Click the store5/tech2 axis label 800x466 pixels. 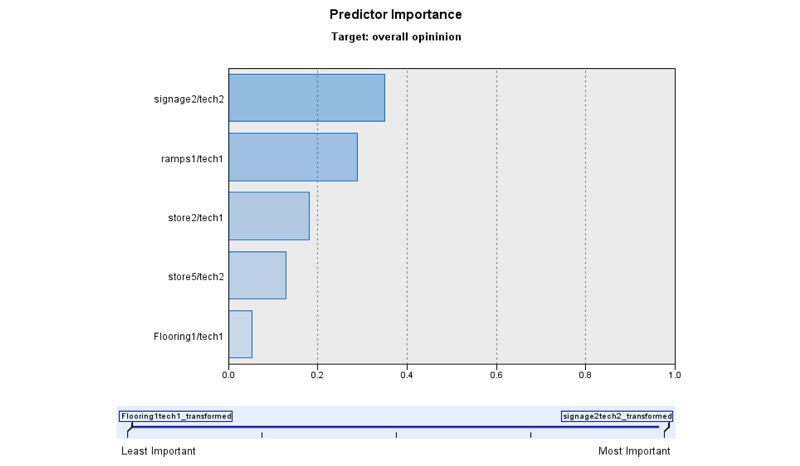194,276
